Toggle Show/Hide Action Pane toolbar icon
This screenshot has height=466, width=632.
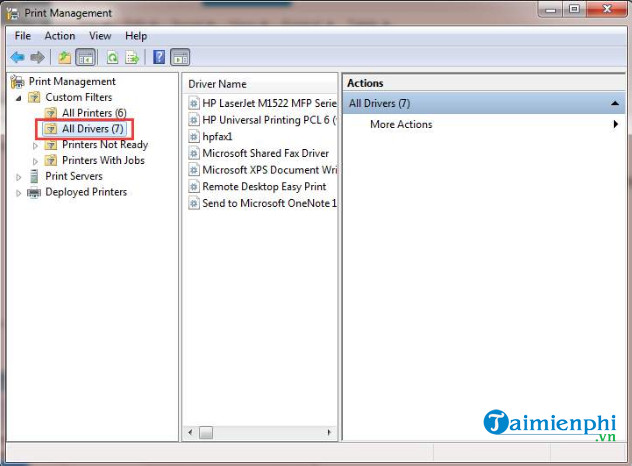[180, 58]
